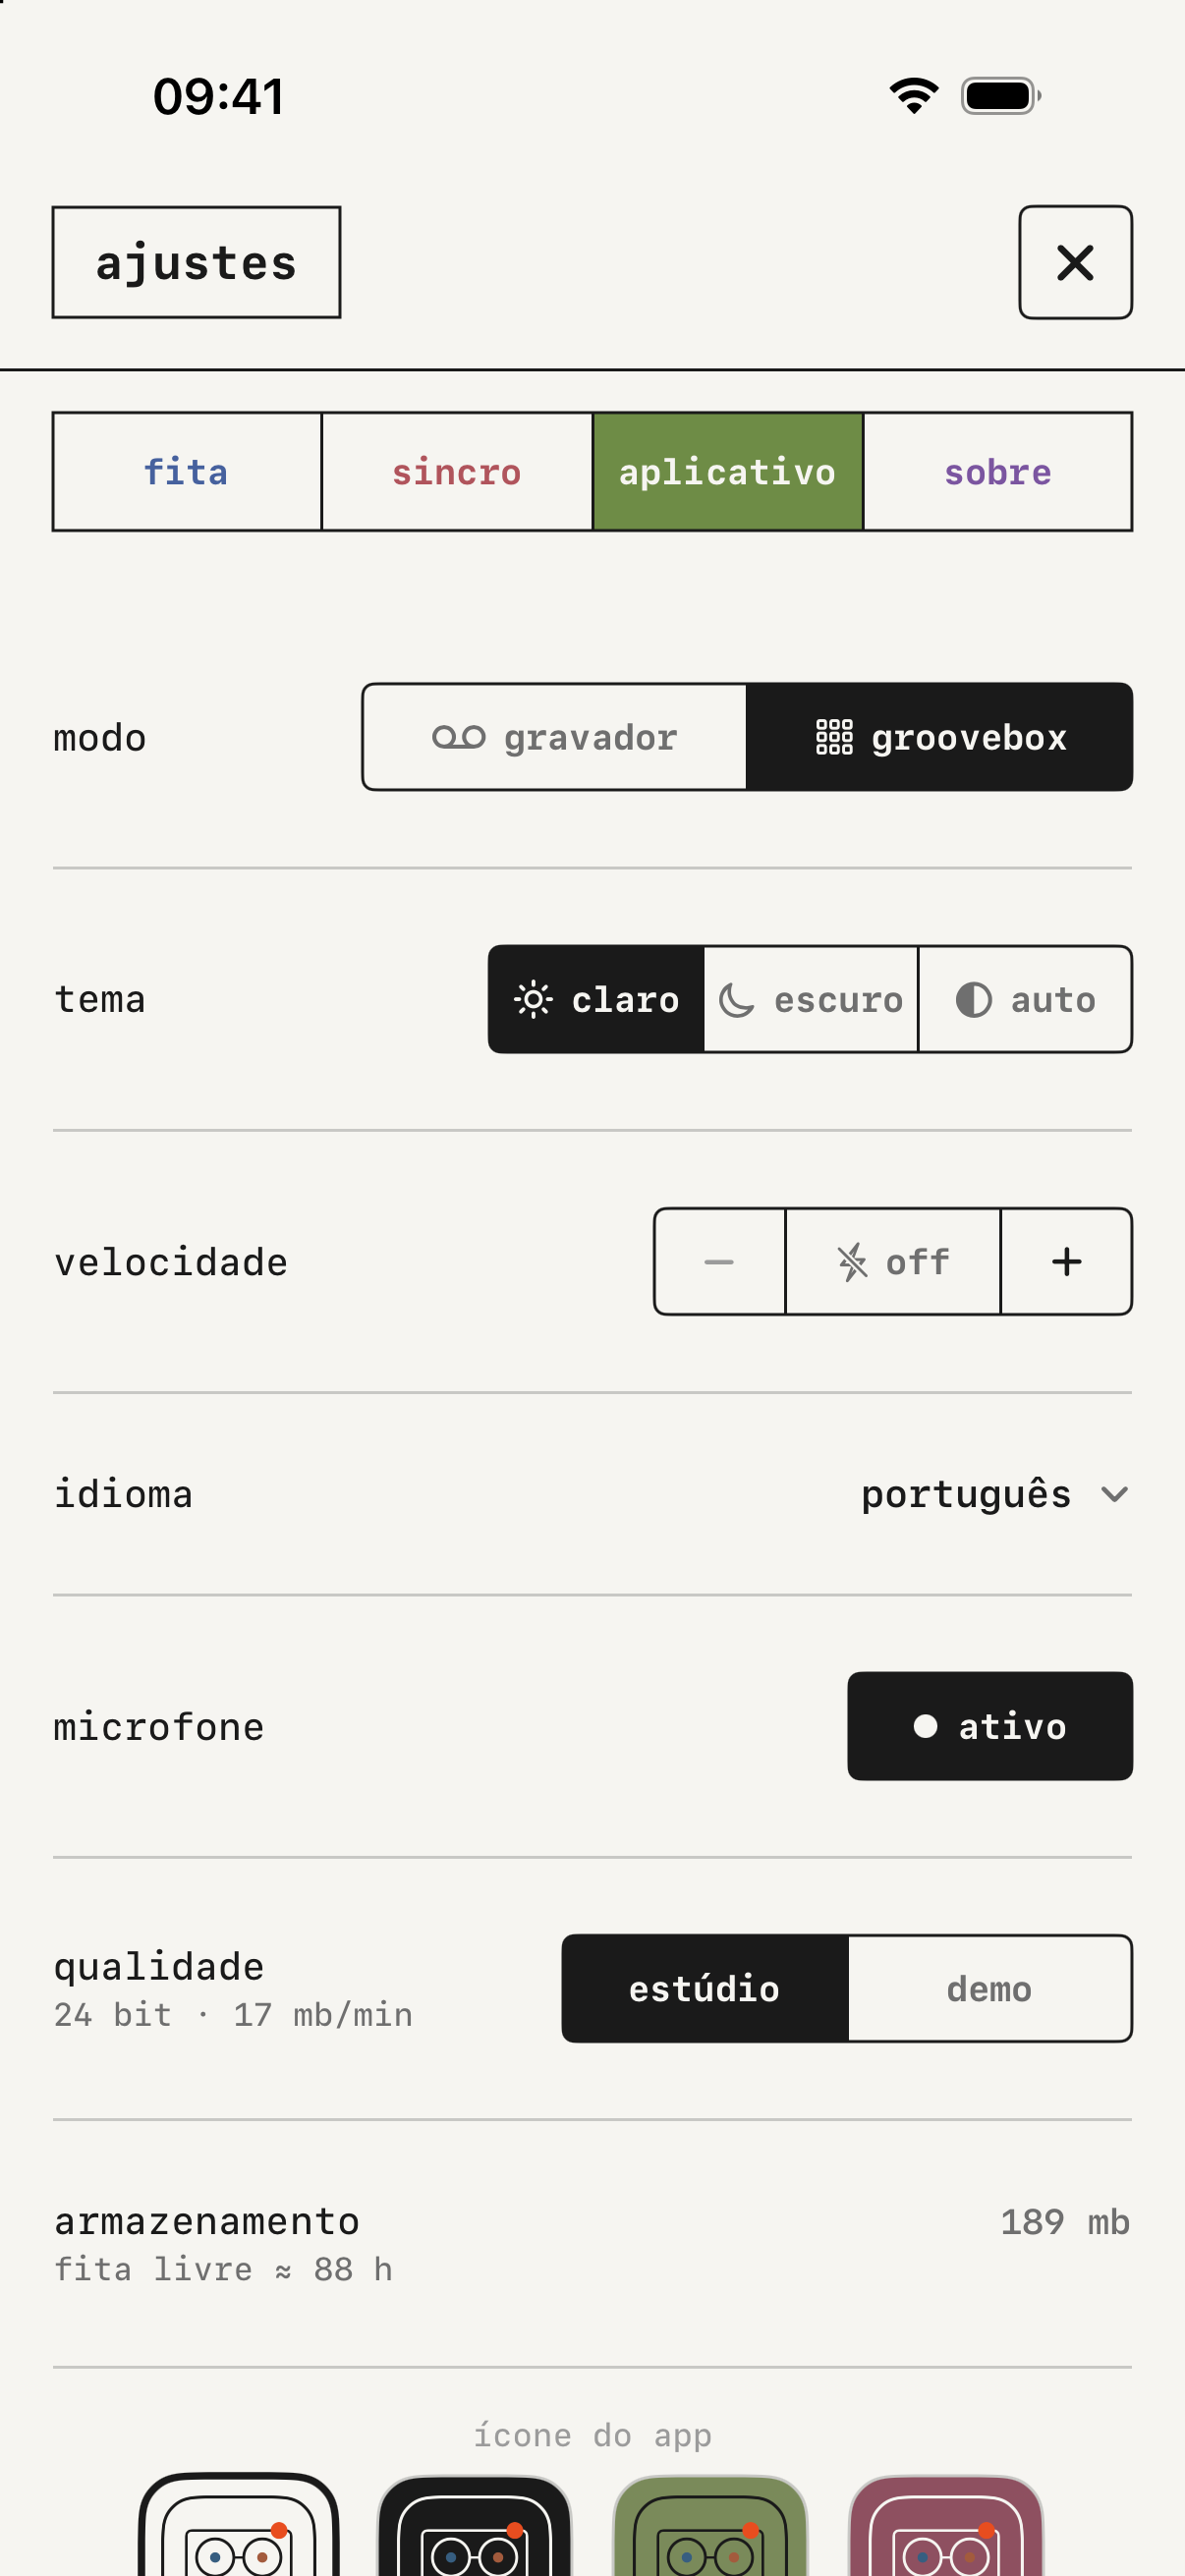1185x2576 pixels.
Task: Choose demo recording quality
Action: [x=990, y=1988]
